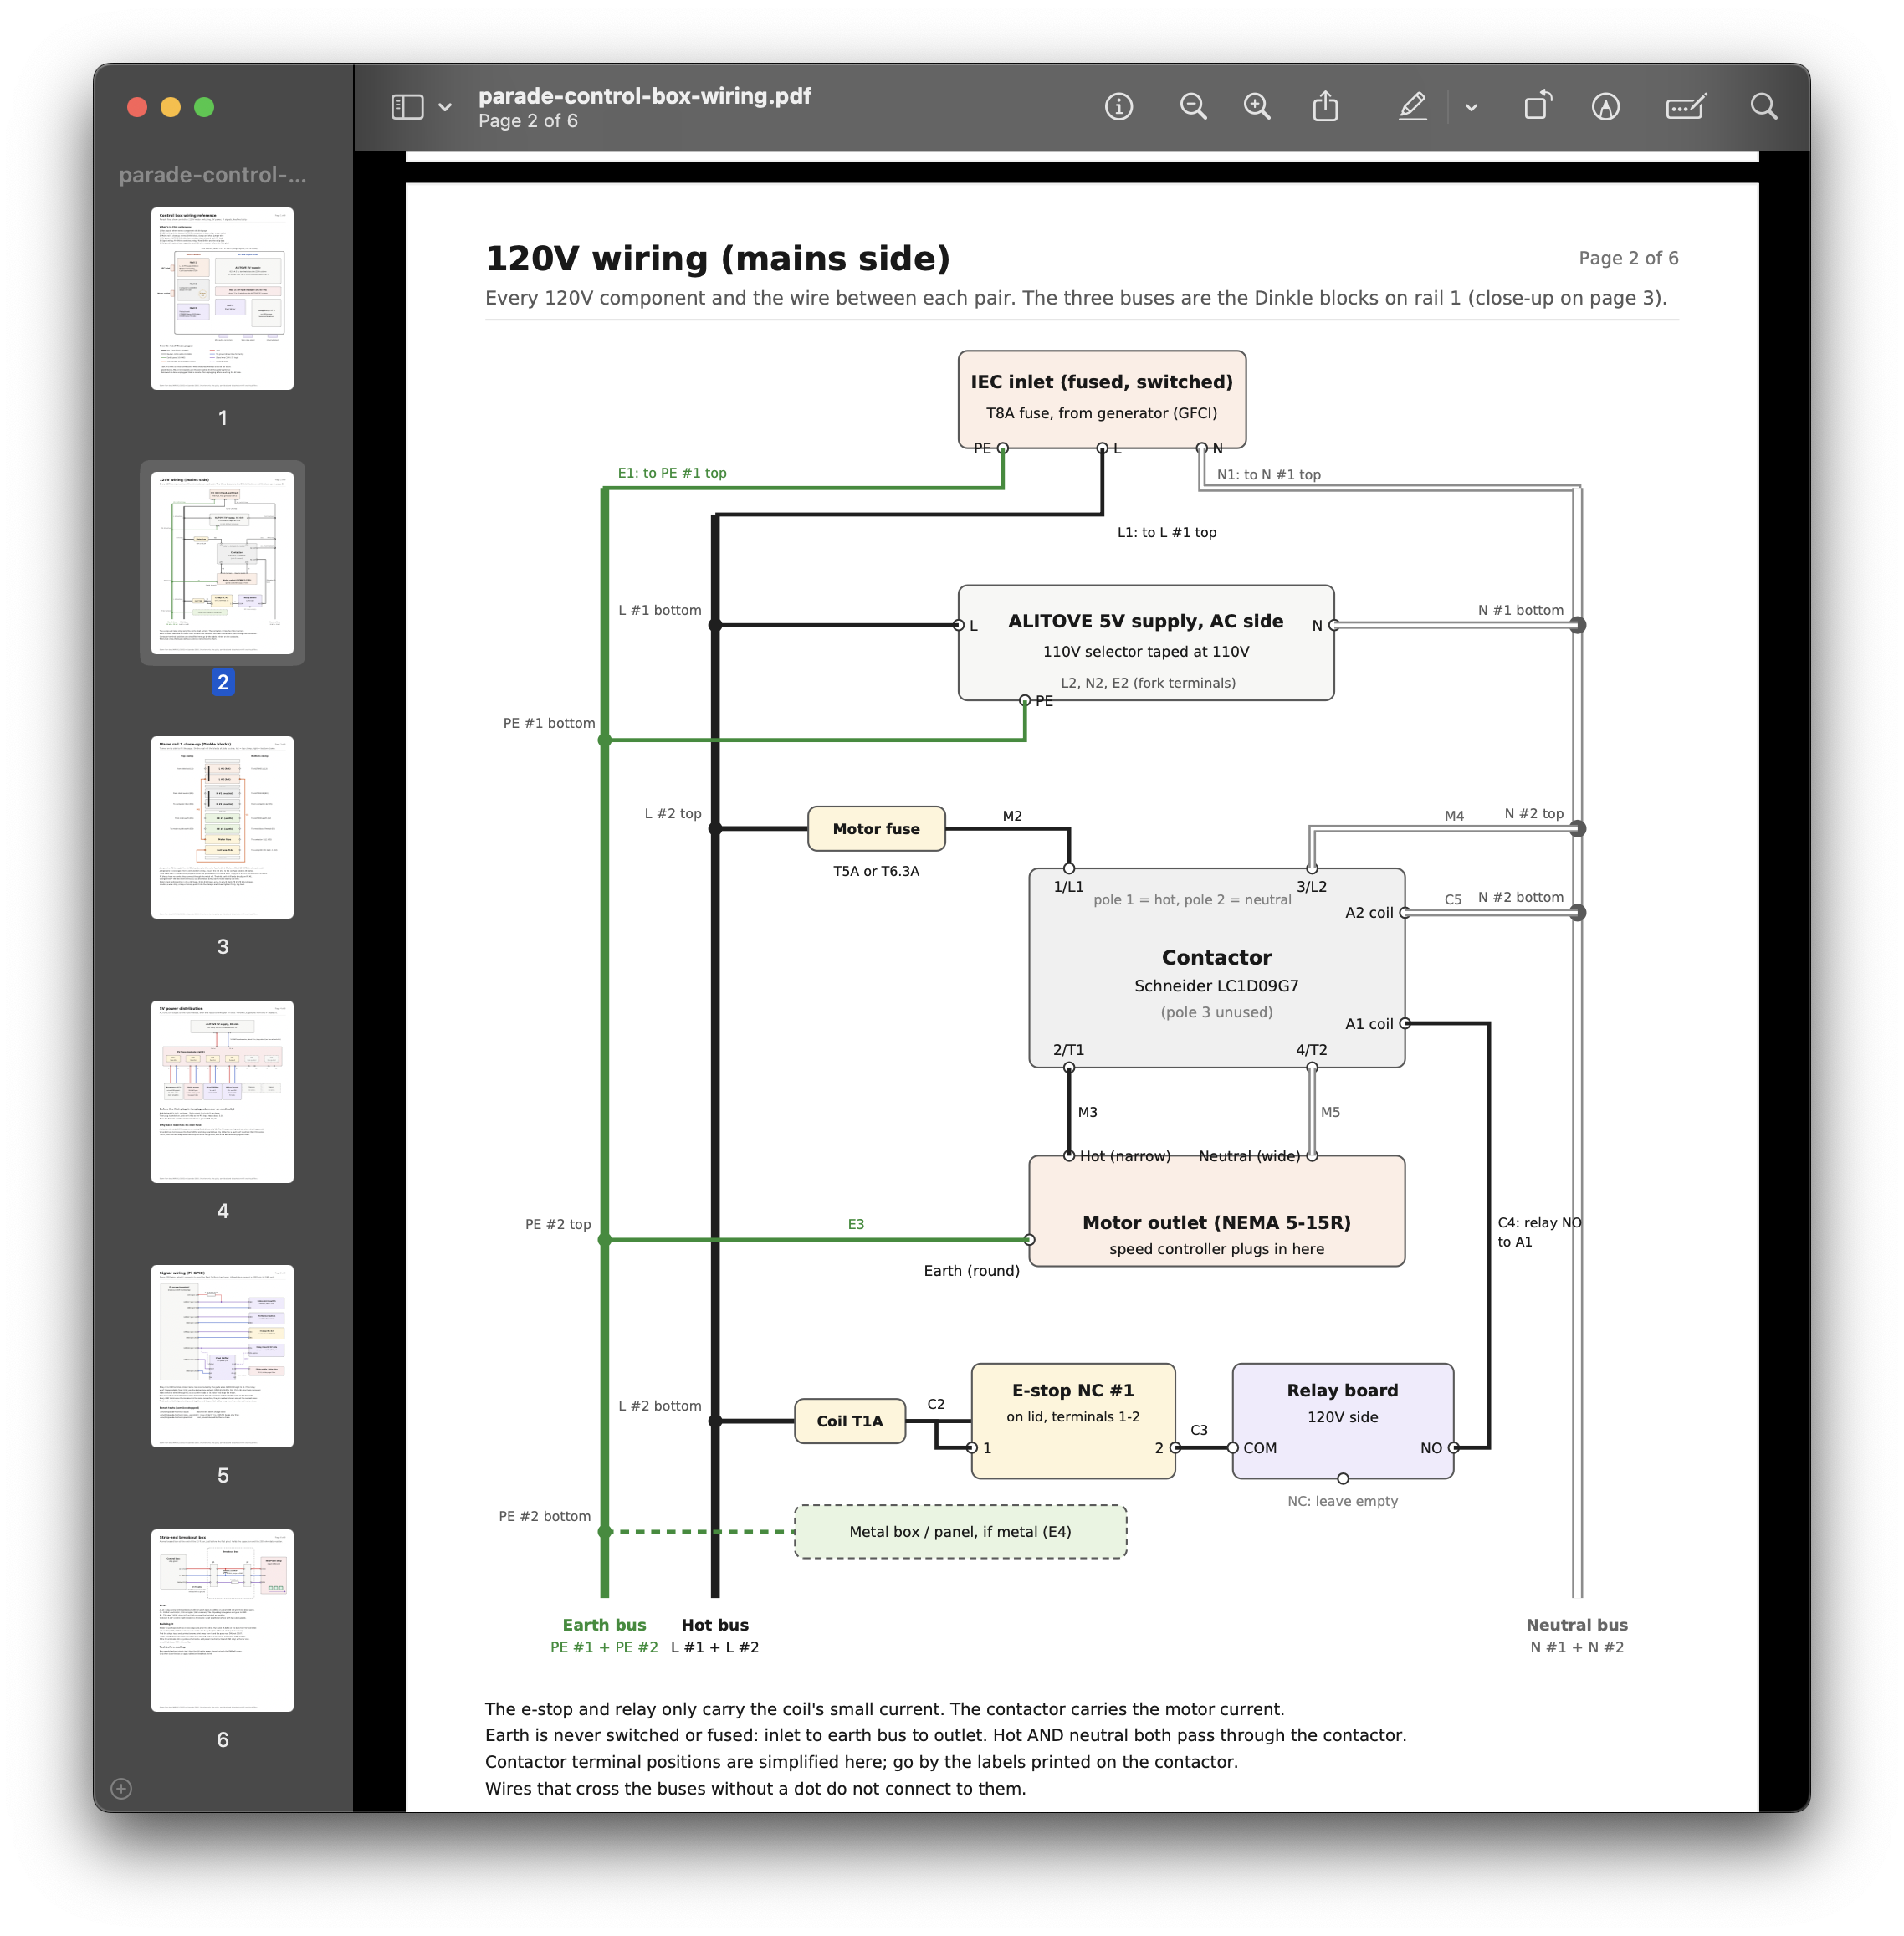This screenshot has width=1904, height=1936.
Task: Select the page 1 thumbnail
Action: click(222, 299)
